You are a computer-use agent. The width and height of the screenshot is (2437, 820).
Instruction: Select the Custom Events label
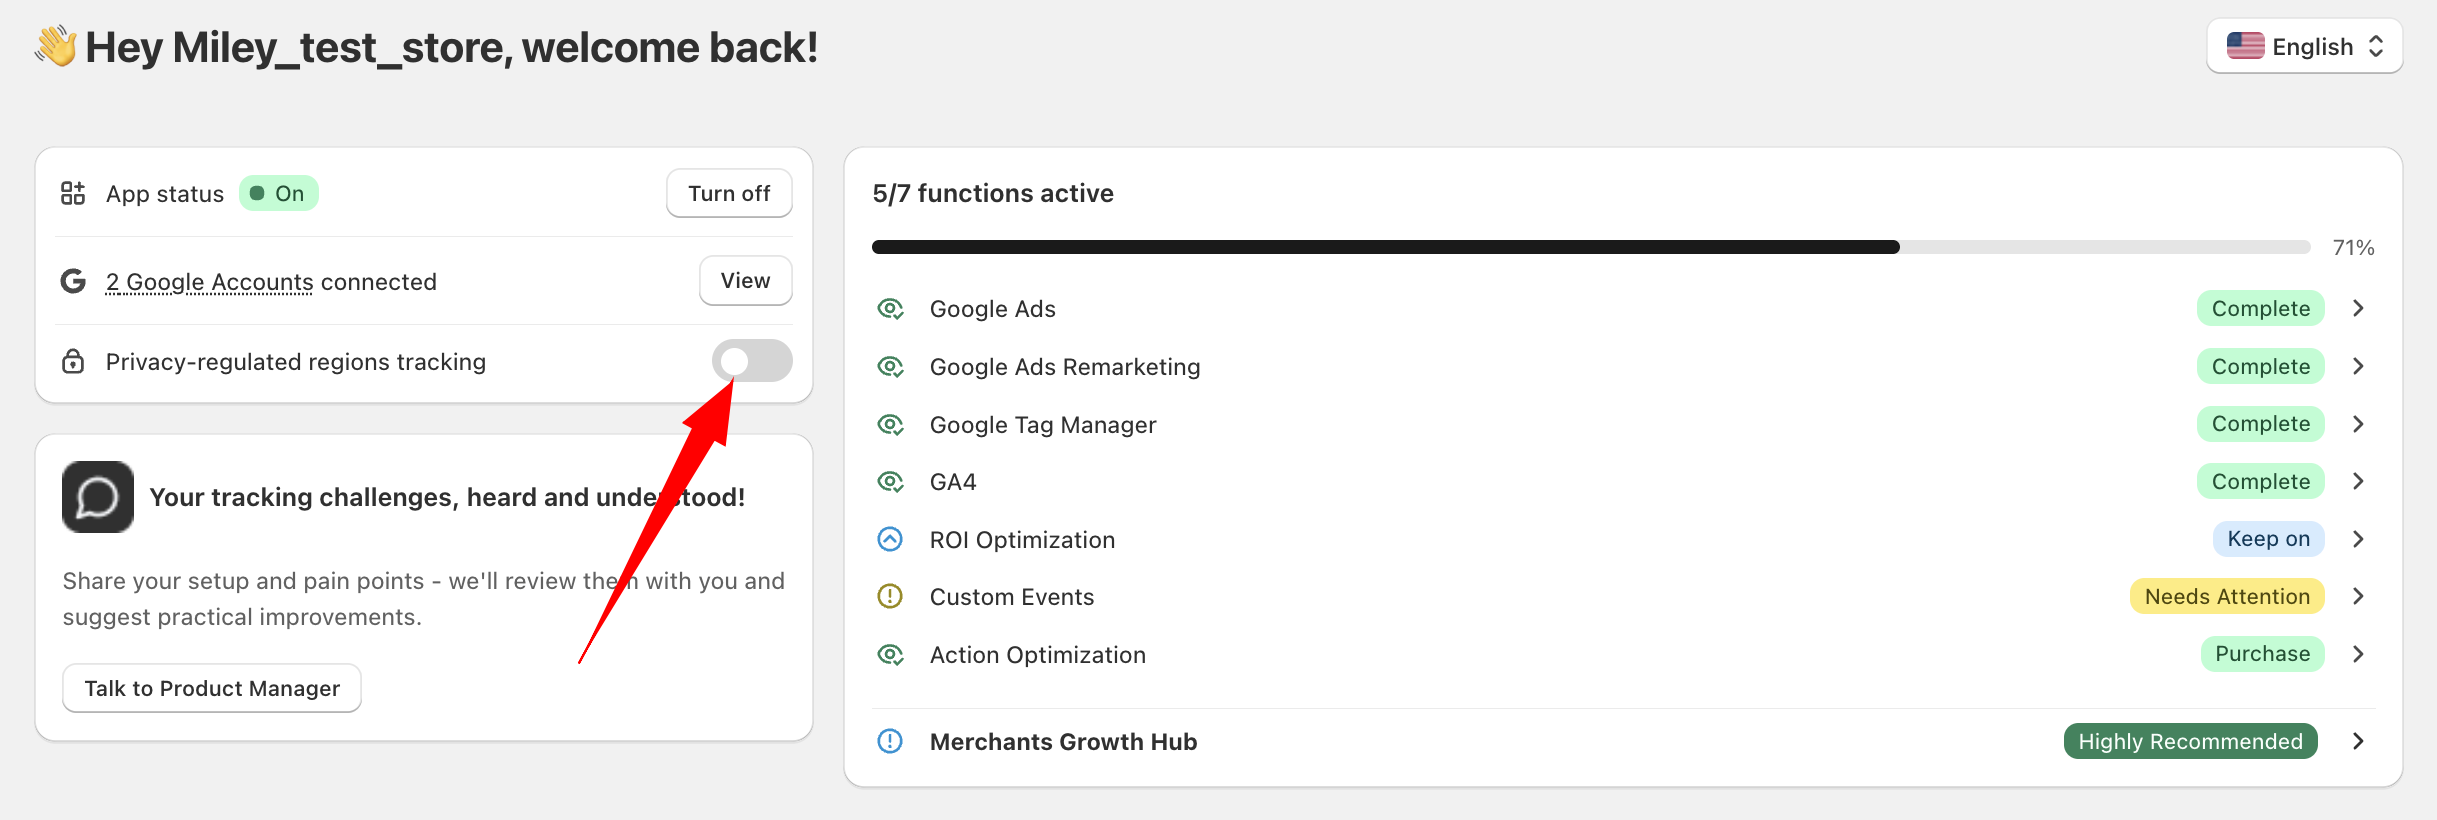click(1012, 597)
